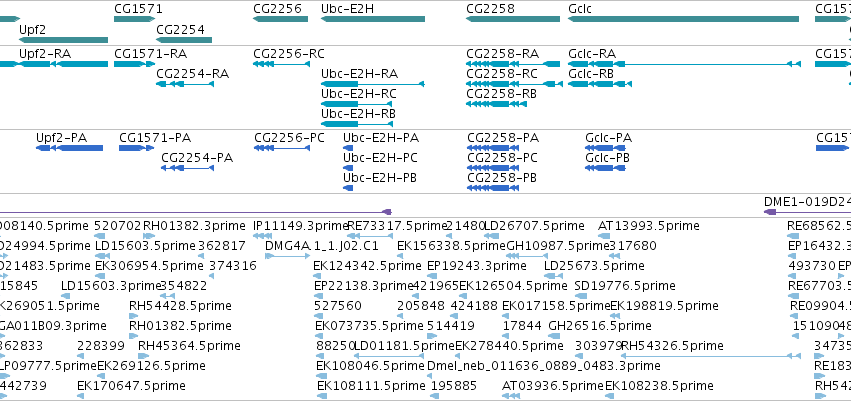Click the Ubc-E2H gene feature
Screen dimensions: 851x401
click(x=373, y=19)
